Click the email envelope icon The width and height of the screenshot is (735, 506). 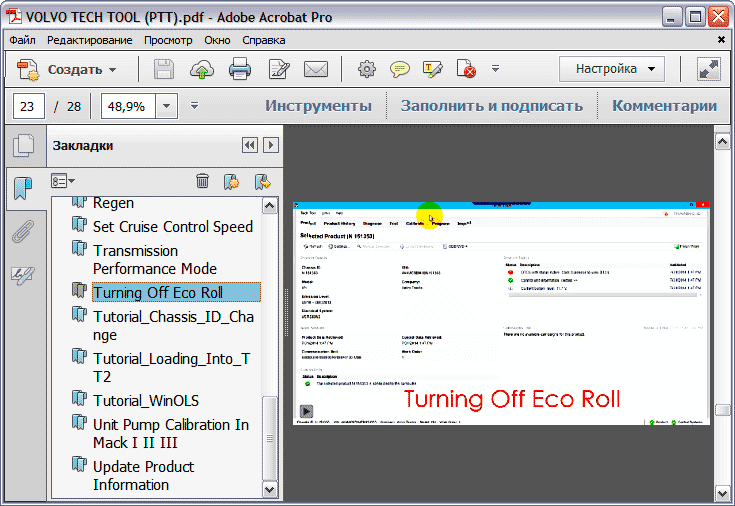tap(316, 70)
